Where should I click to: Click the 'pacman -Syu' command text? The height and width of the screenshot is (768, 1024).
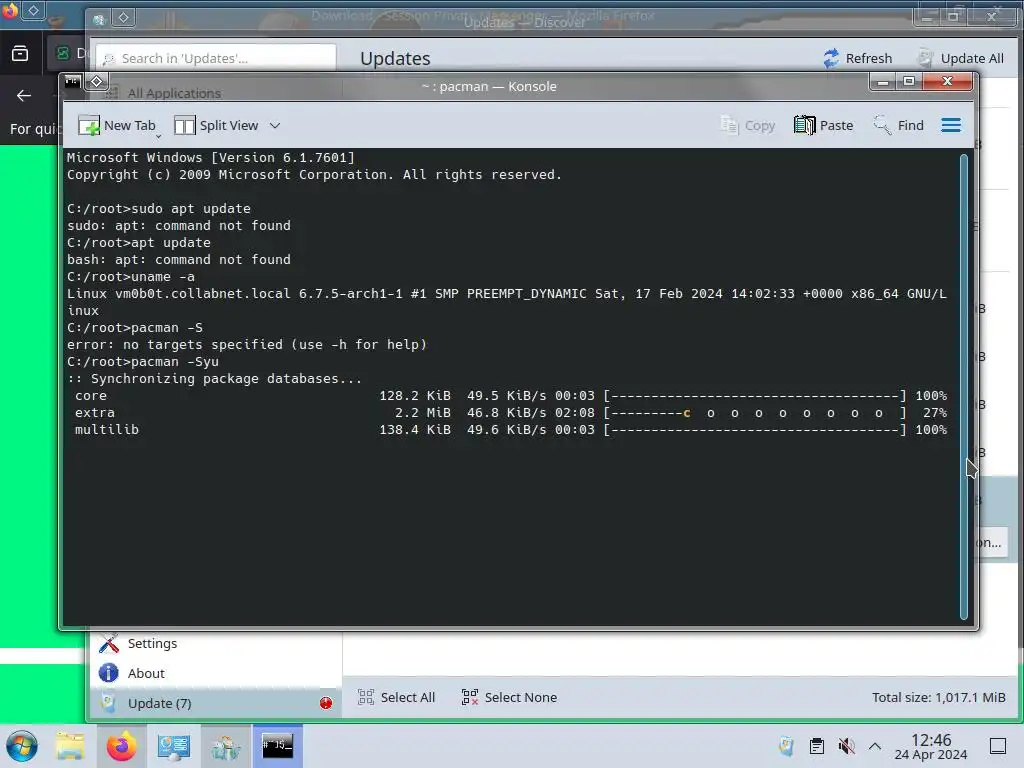click(175, 362)
